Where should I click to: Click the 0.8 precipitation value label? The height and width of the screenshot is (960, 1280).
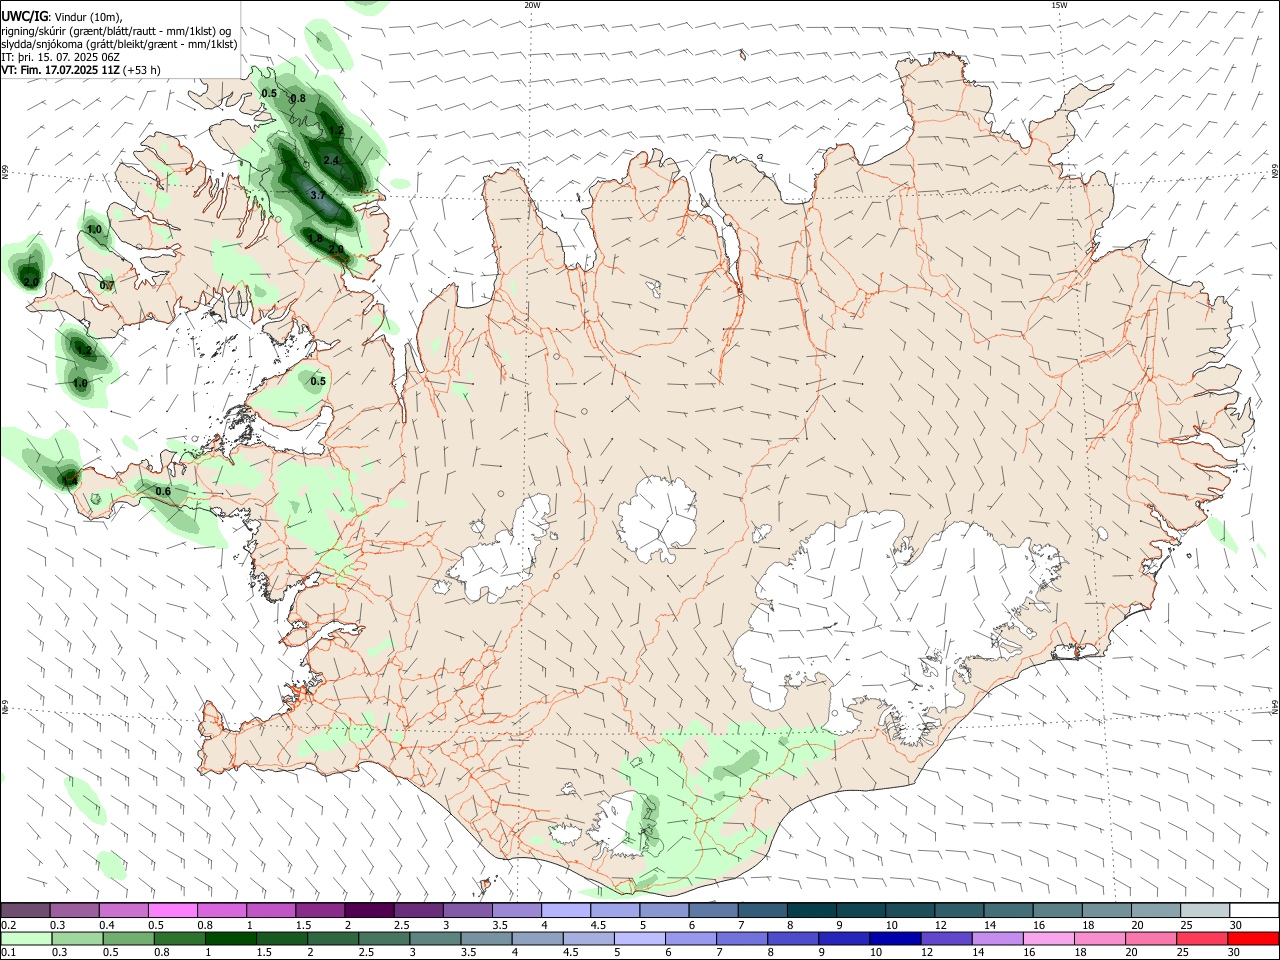(298, 99)
